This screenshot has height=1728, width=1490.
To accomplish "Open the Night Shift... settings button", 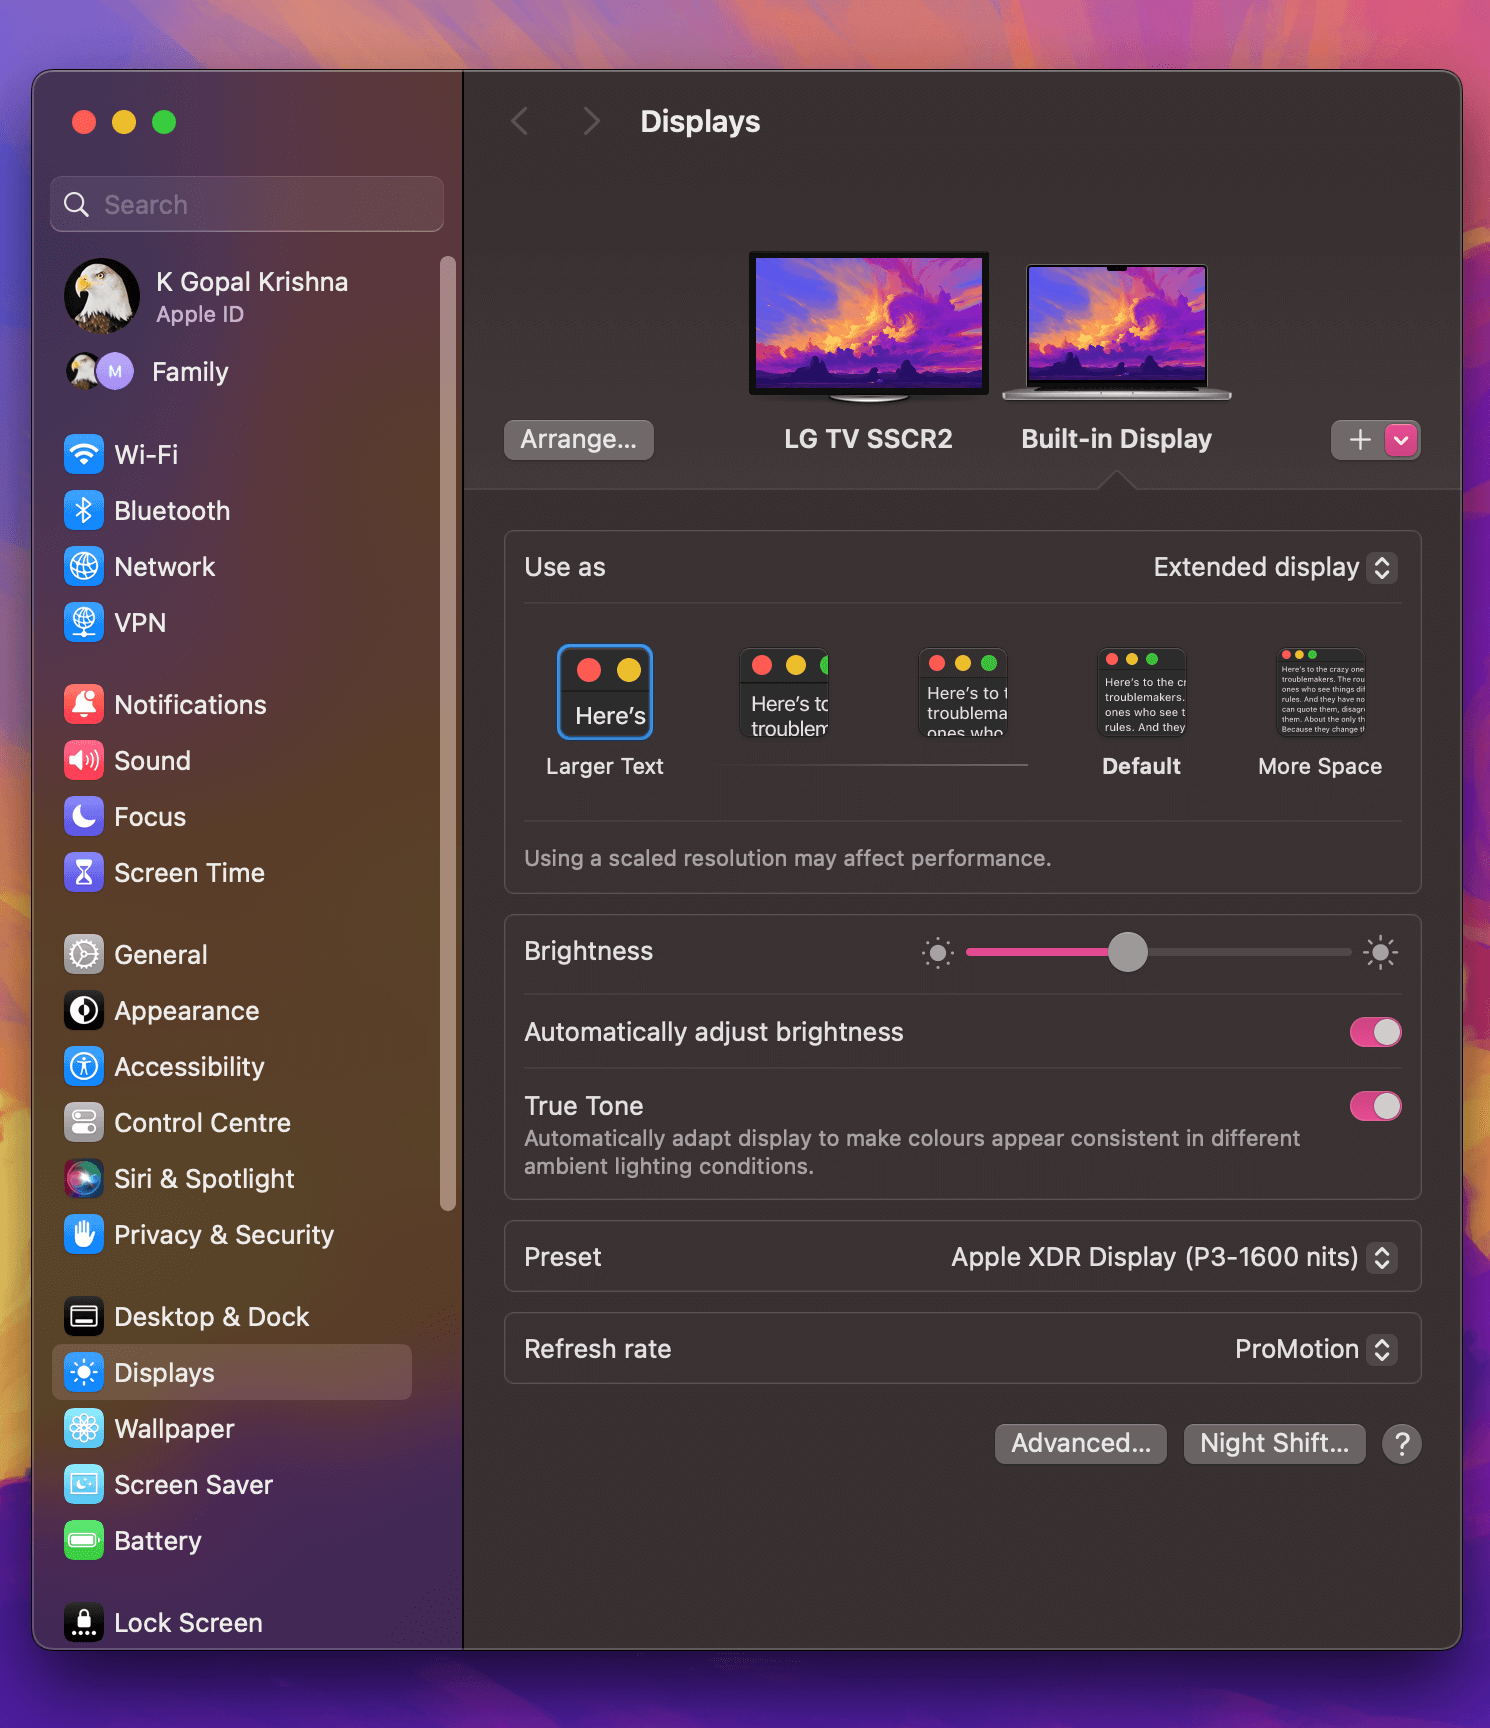I will click(1274, 1444).
